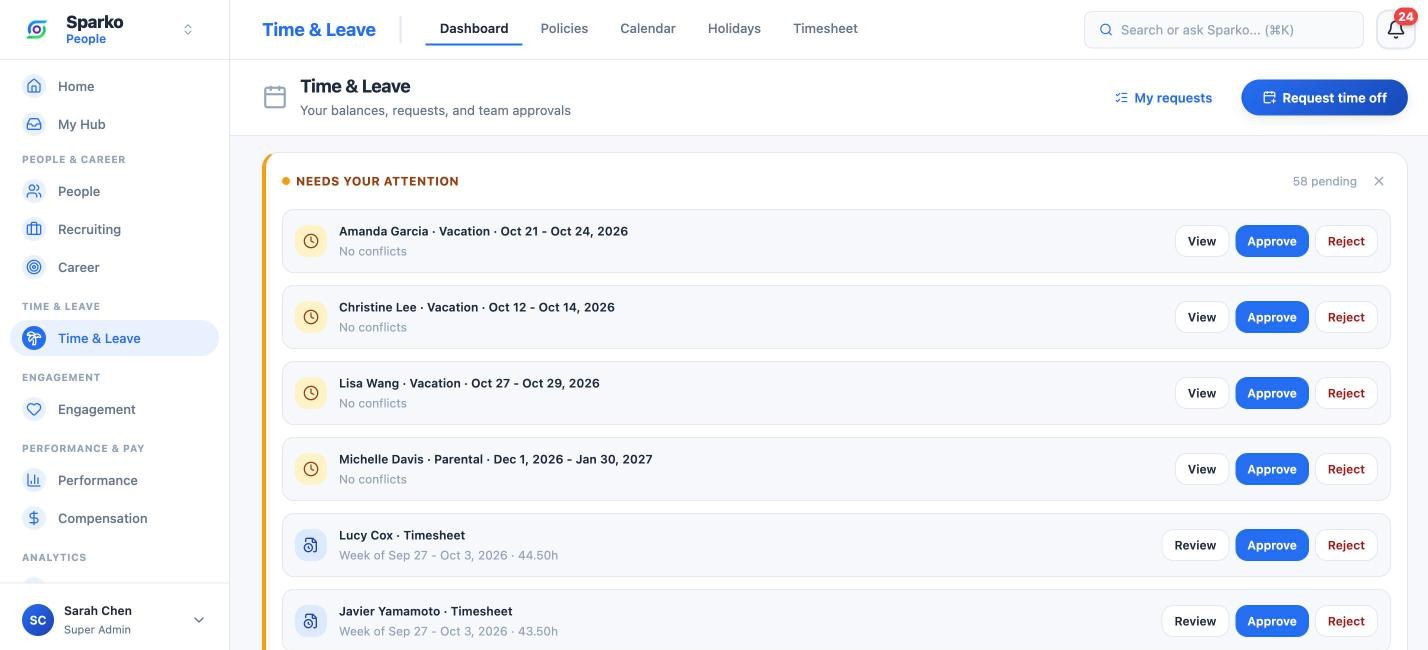Reject Lisa Wang vacation request
This screenshot has height=650, width=1428.
[x=1346, y=393]
